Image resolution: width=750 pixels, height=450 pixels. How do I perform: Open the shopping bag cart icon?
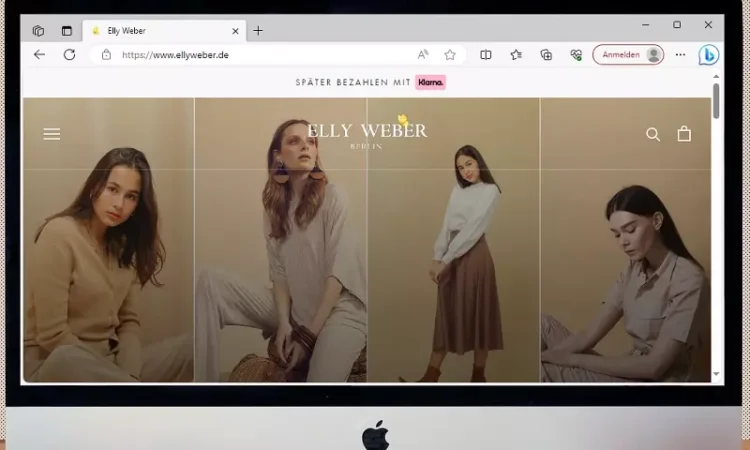tap(684, 134)
